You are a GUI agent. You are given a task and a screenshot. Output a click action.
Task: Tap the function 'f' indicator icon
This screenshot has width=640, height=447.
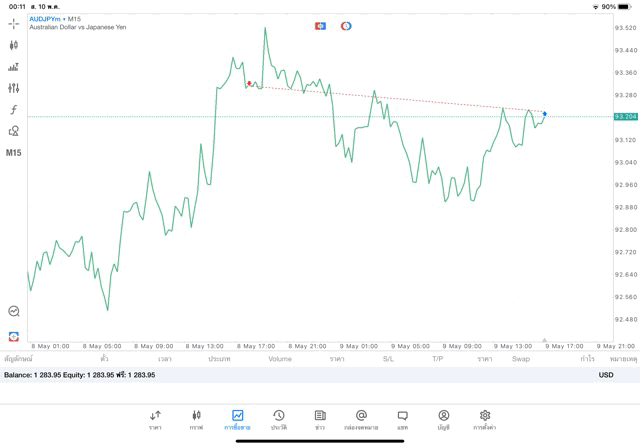13,110
